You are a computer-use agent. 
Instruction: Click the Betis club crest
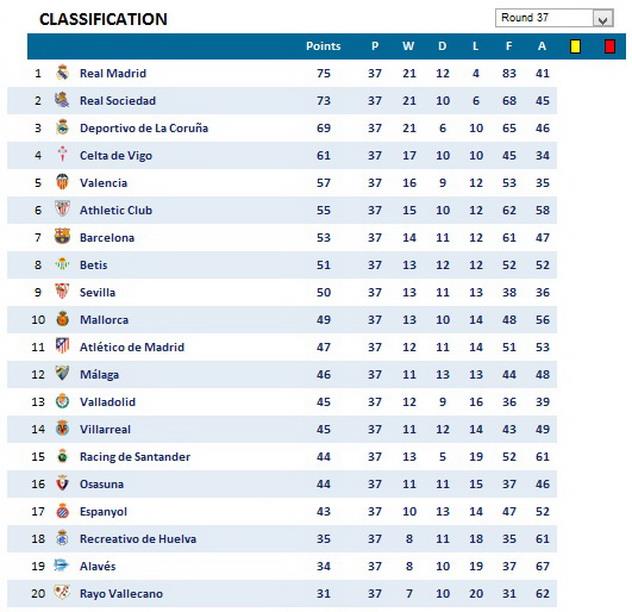(x=62, y=265)
